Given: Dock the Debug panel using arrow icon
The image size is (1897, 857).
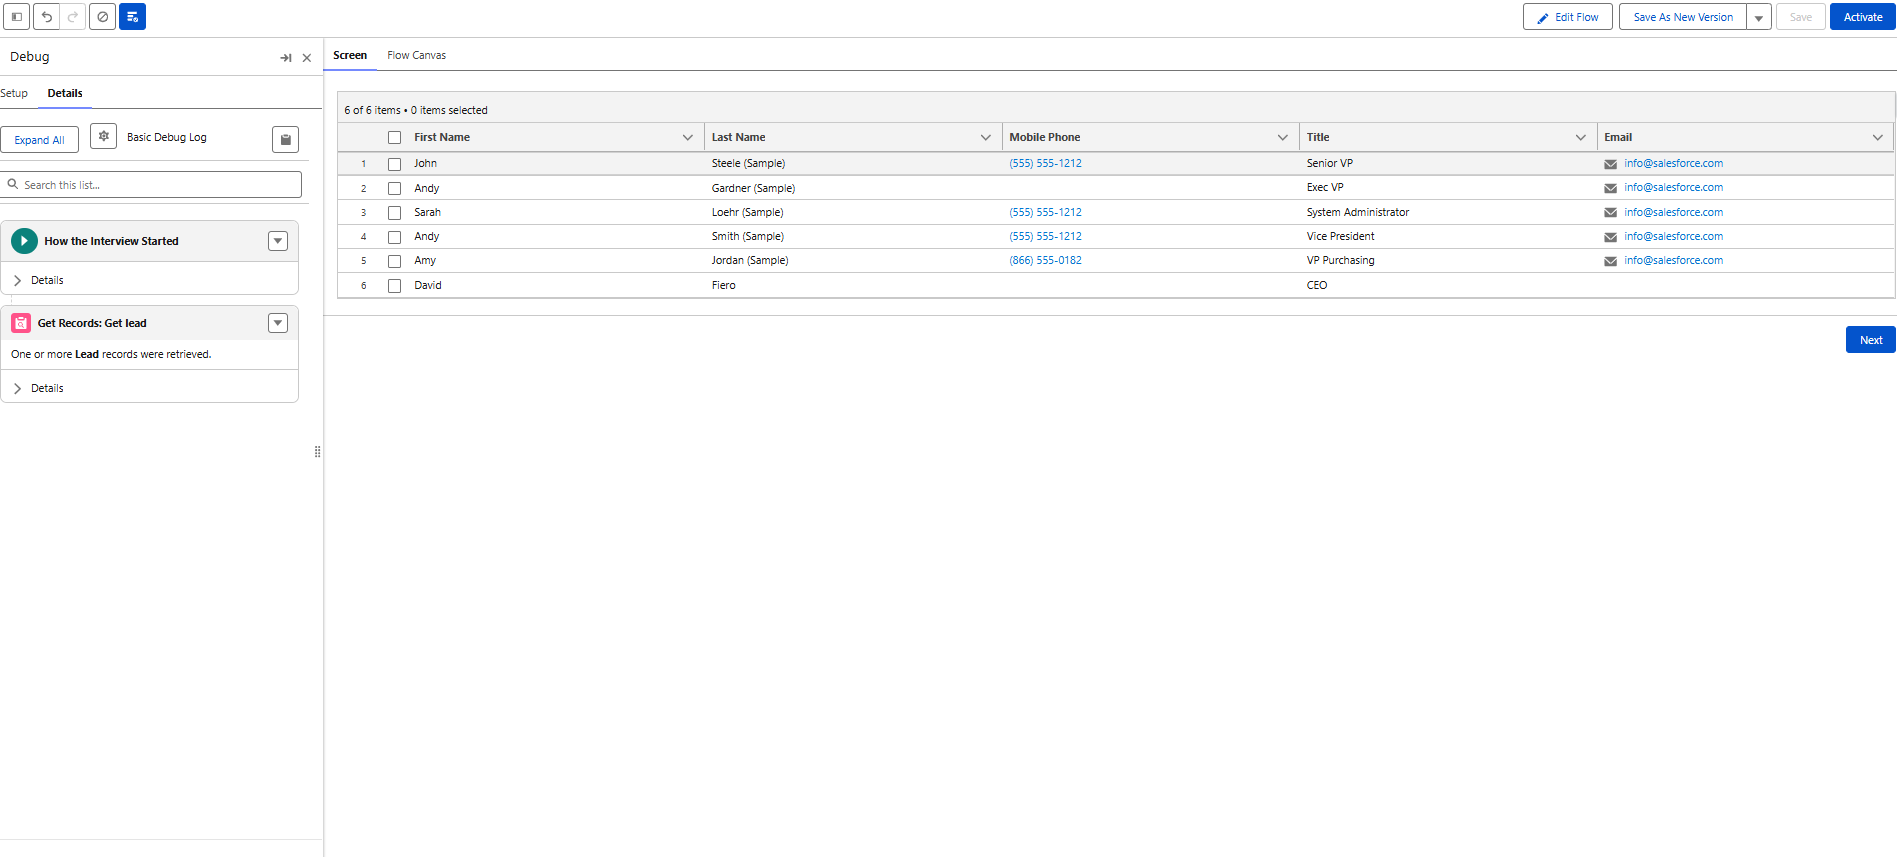Looking at the screenshot, I should 285,58.
